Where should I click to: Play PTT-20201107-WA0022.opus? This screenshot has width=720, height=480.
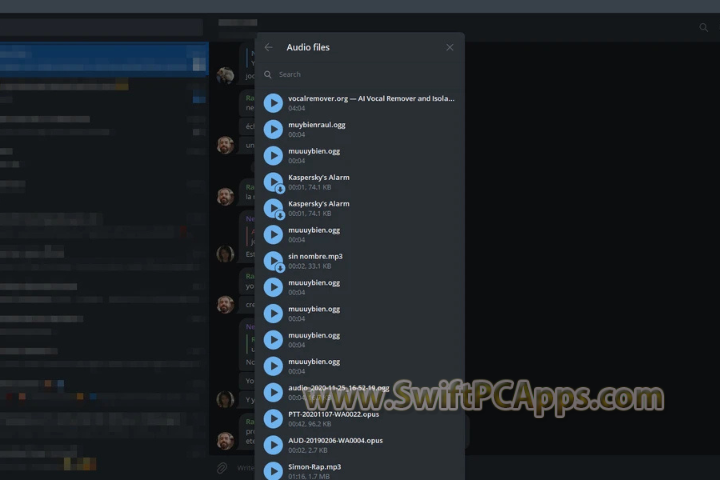coord(273,418)
